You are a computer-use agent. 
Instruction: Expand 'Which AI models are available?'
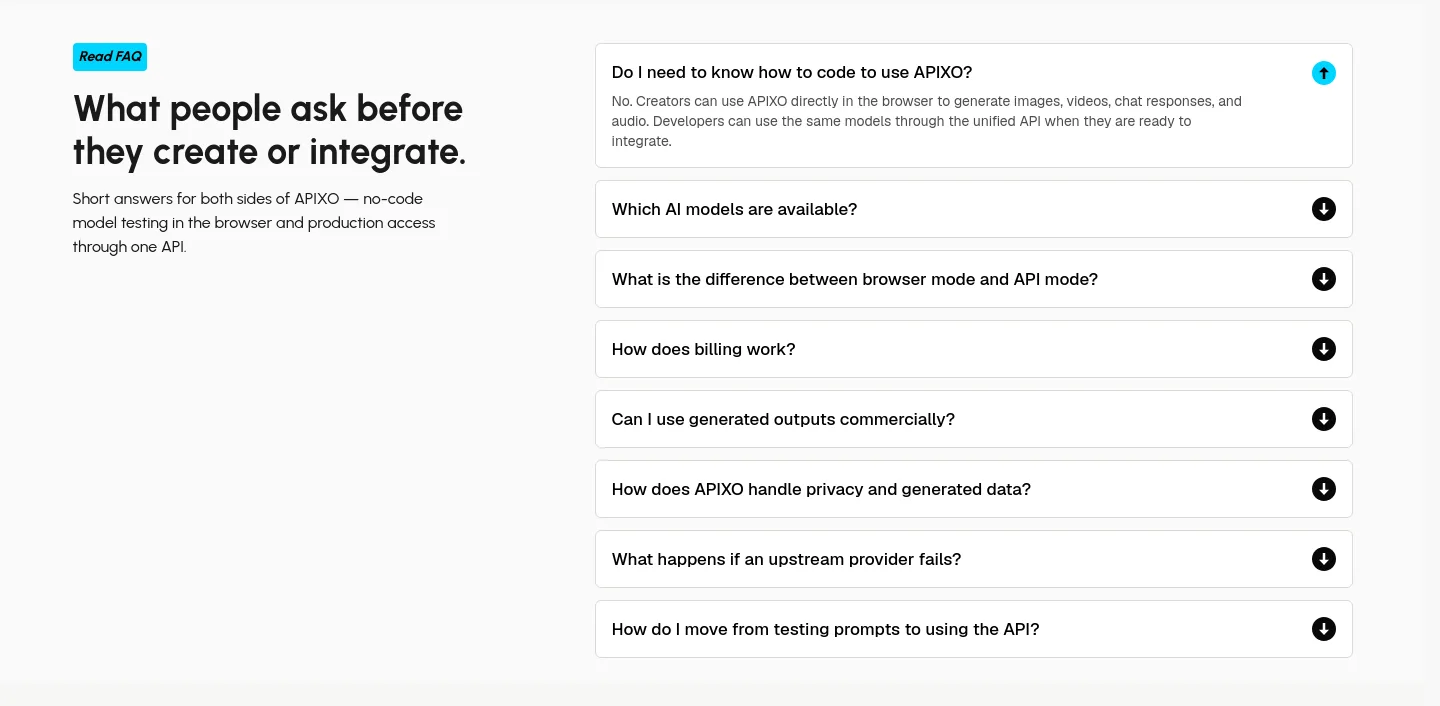[x=973, y=209]
